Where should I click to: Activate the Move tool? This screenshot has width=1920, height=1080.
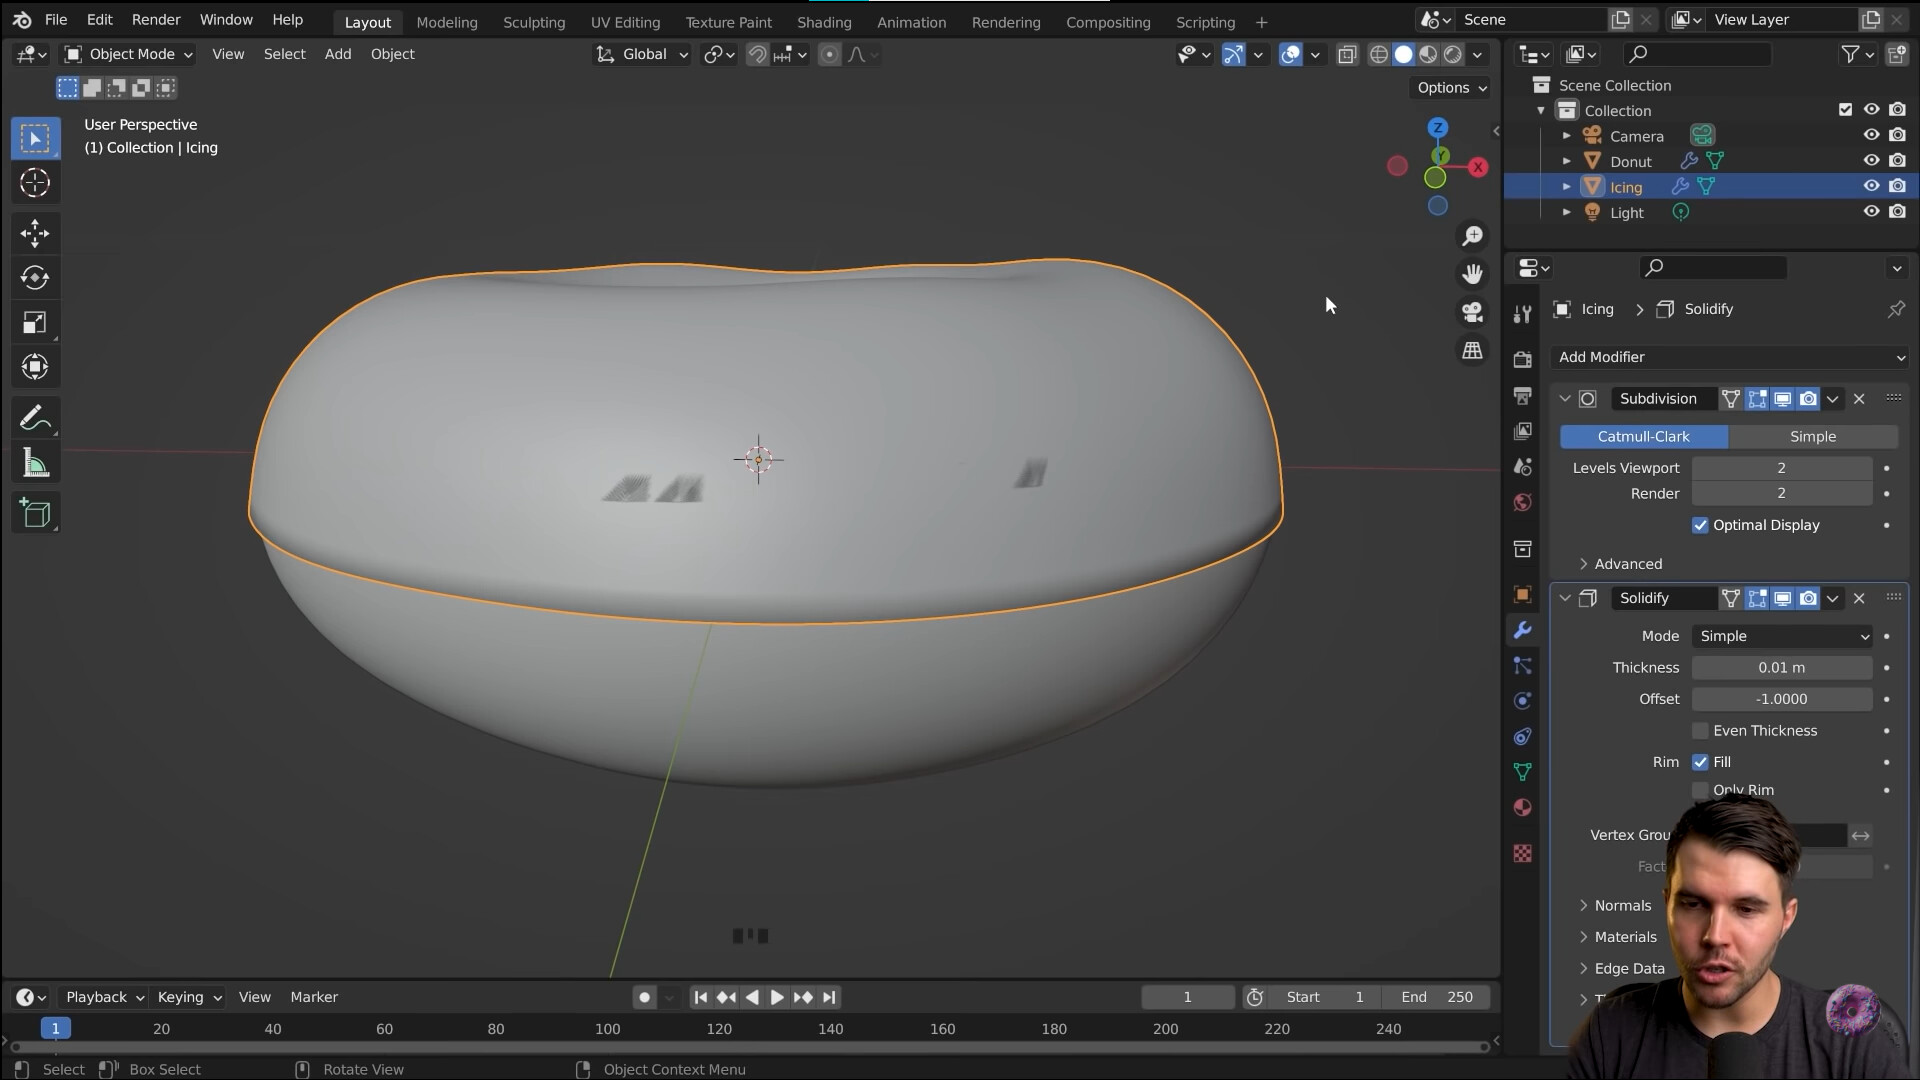coord(35,233)
